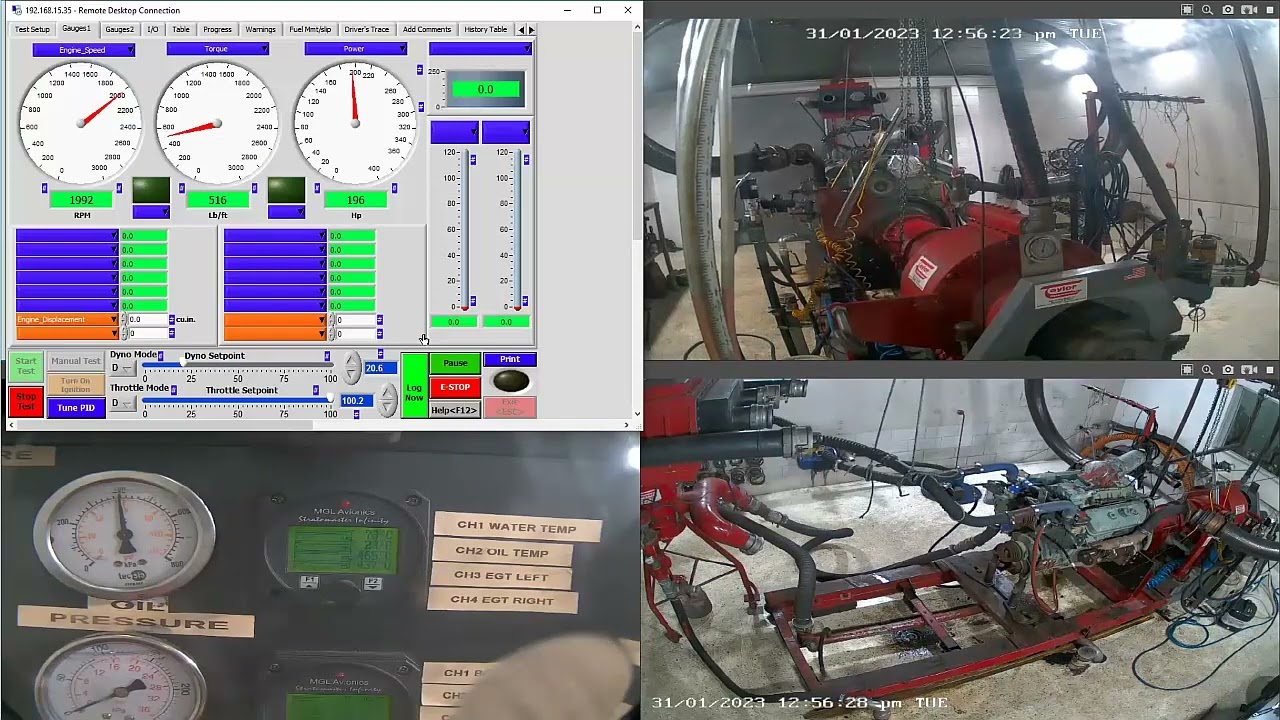Click the Manual Test button
1280x720 pixels.
tap(76, 361)
